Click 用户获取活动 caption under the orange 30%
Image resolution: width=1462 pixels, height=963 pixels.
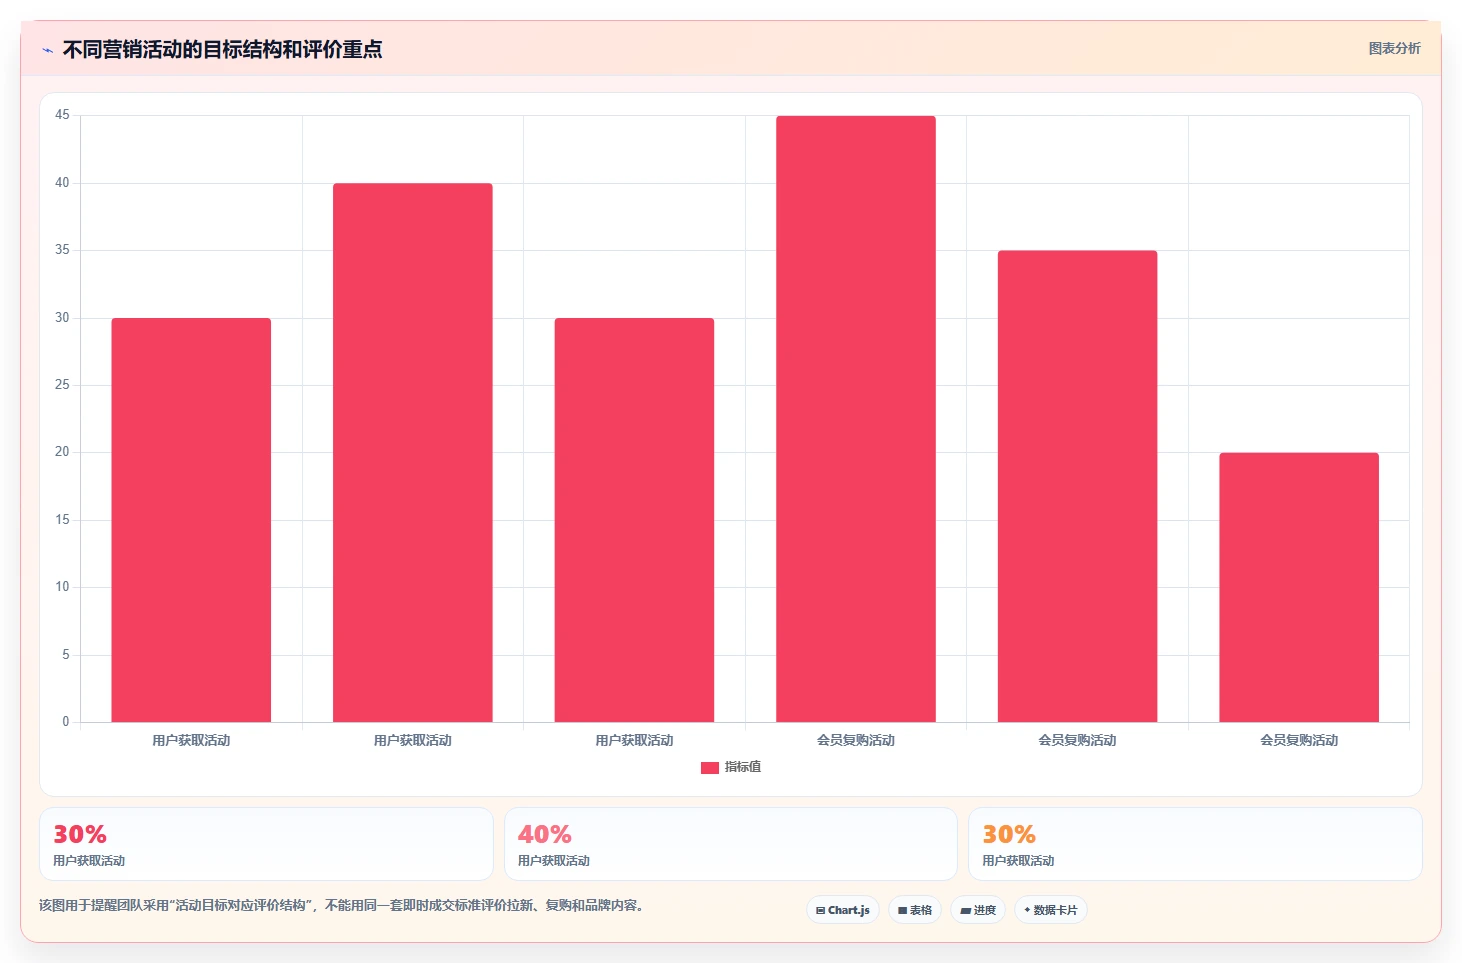[x=1018, y=861]
